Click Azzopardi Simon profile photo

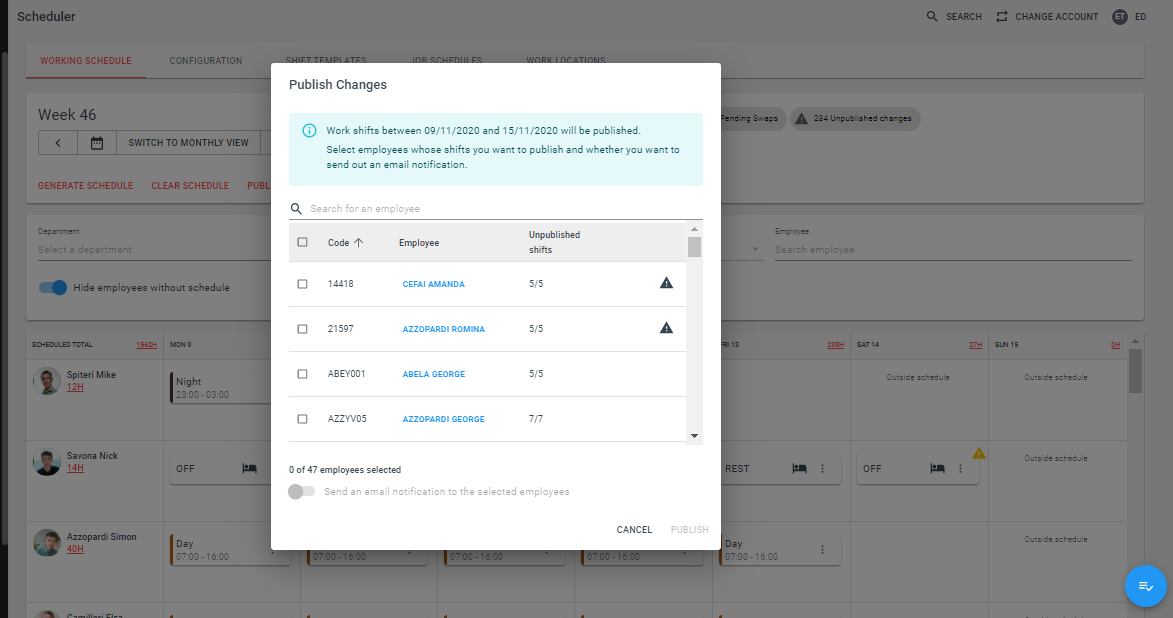coord(46,542)
